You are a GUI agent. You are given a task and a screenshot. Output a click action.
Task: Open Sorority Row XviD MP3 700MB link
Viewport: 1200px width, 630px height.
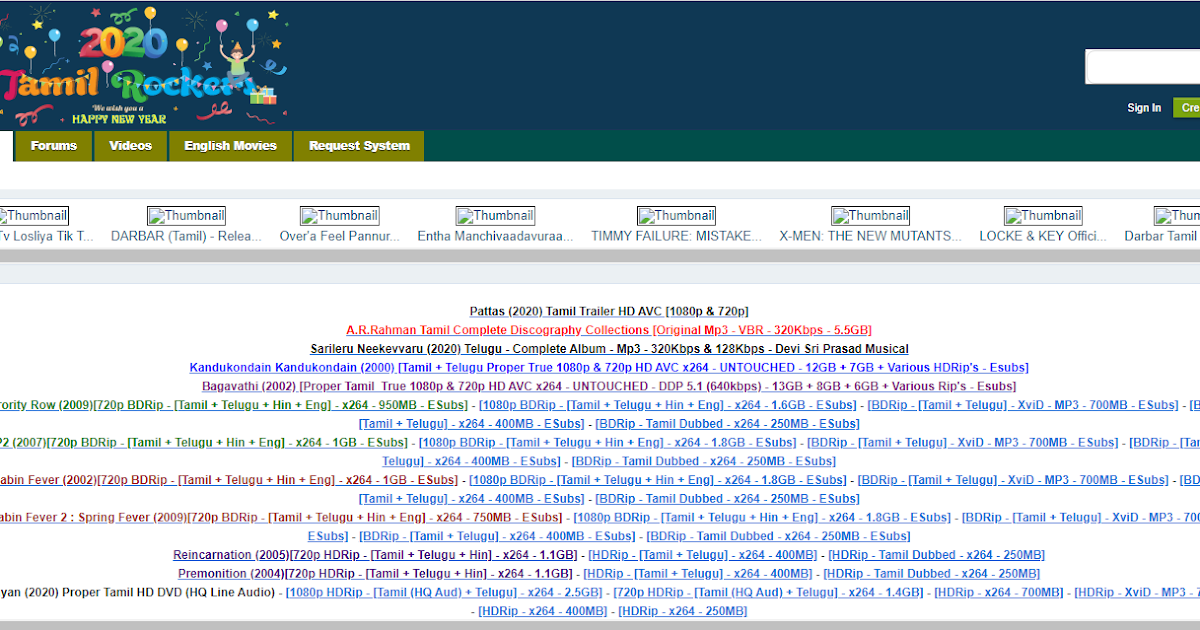pyautogui.click(x=1023, y=405)
